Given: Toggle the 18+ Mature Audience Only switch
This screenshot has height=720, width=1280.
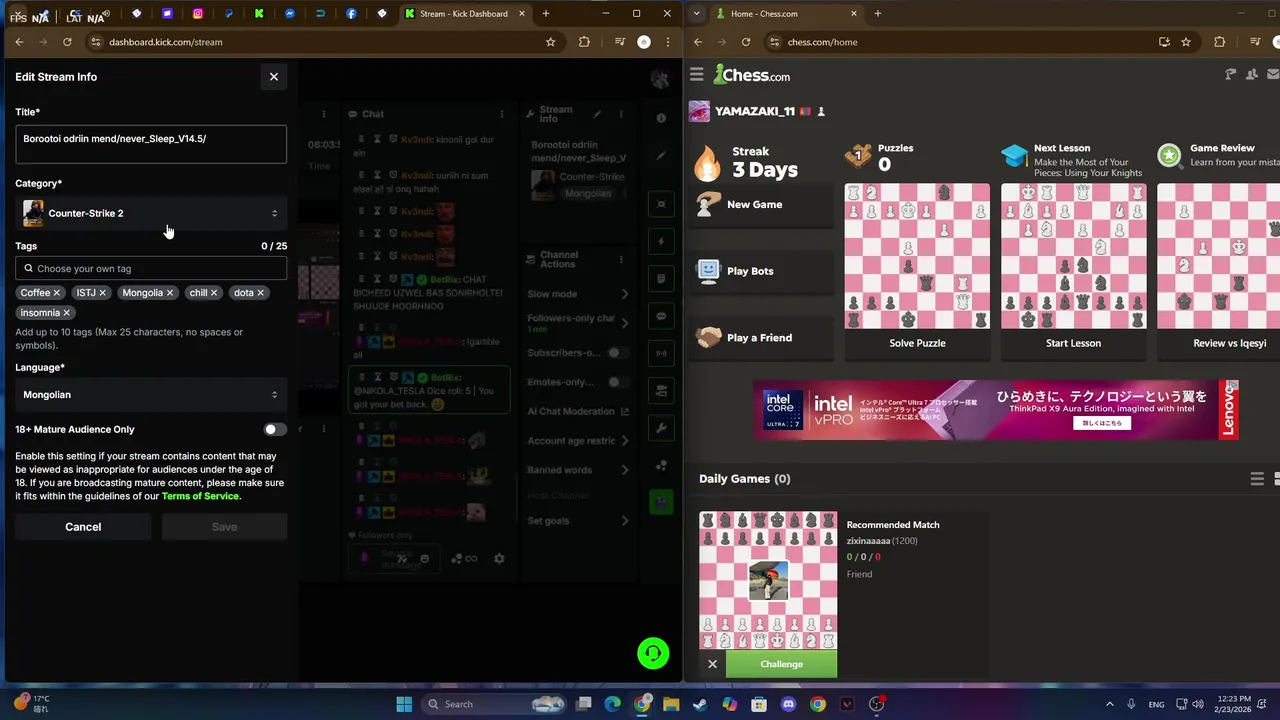Looking at the screenshot, I should [x=274, y=429].
